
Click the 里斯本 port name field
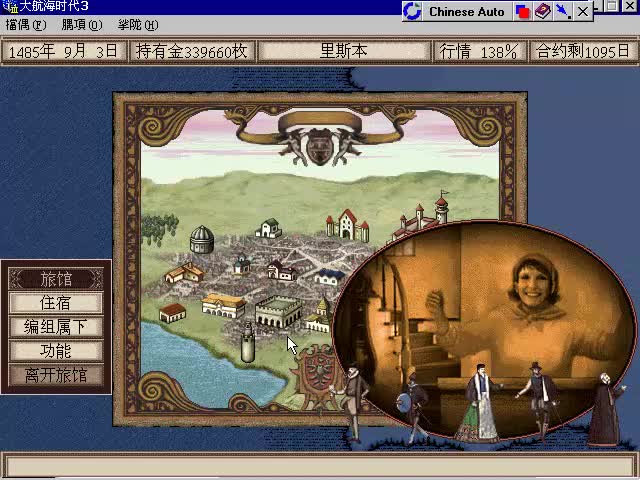[344, 51]
